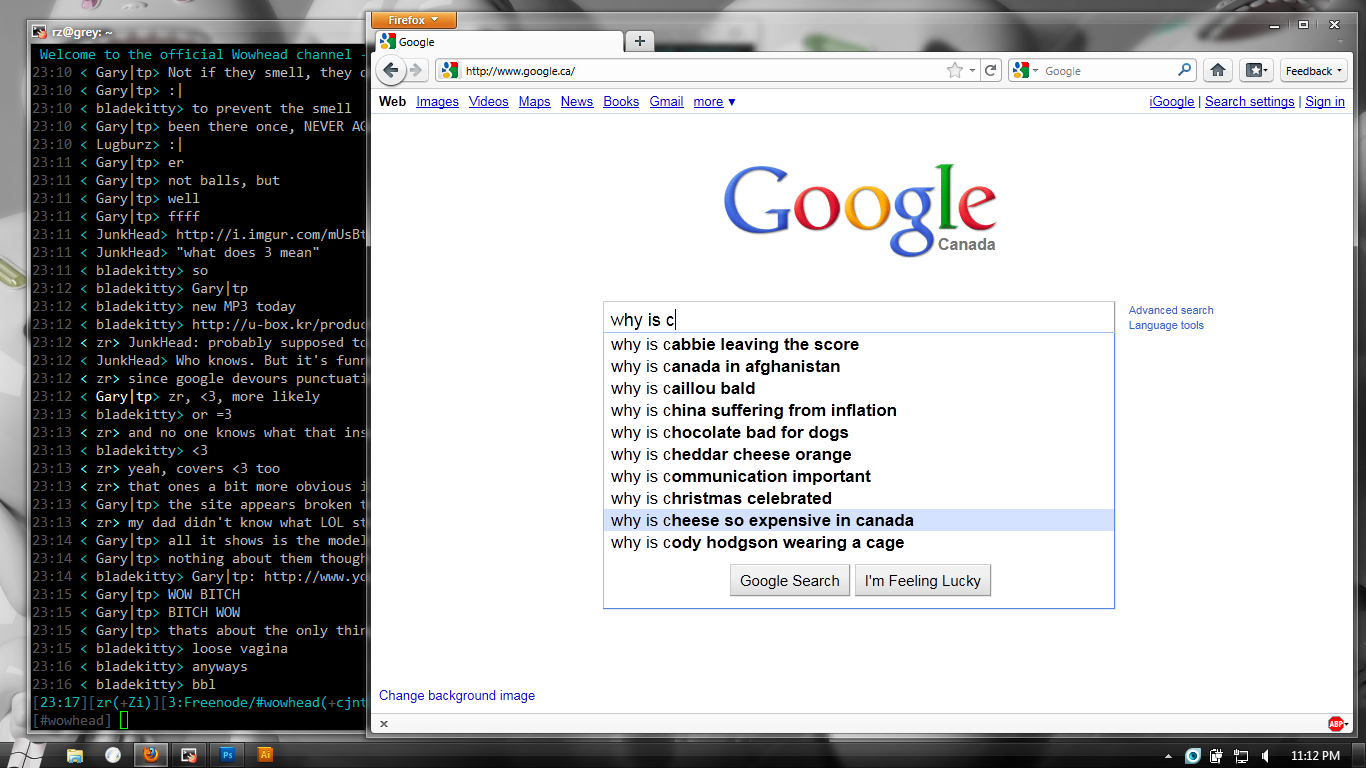
Task: Open Gmail from the top bar
Action: click(666, 101)
